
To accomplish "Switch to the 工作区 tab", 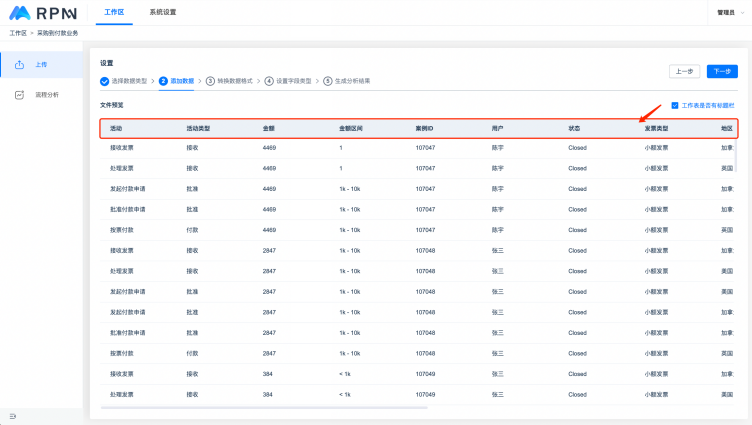I will pyautogui.click(x=115, y=12).
